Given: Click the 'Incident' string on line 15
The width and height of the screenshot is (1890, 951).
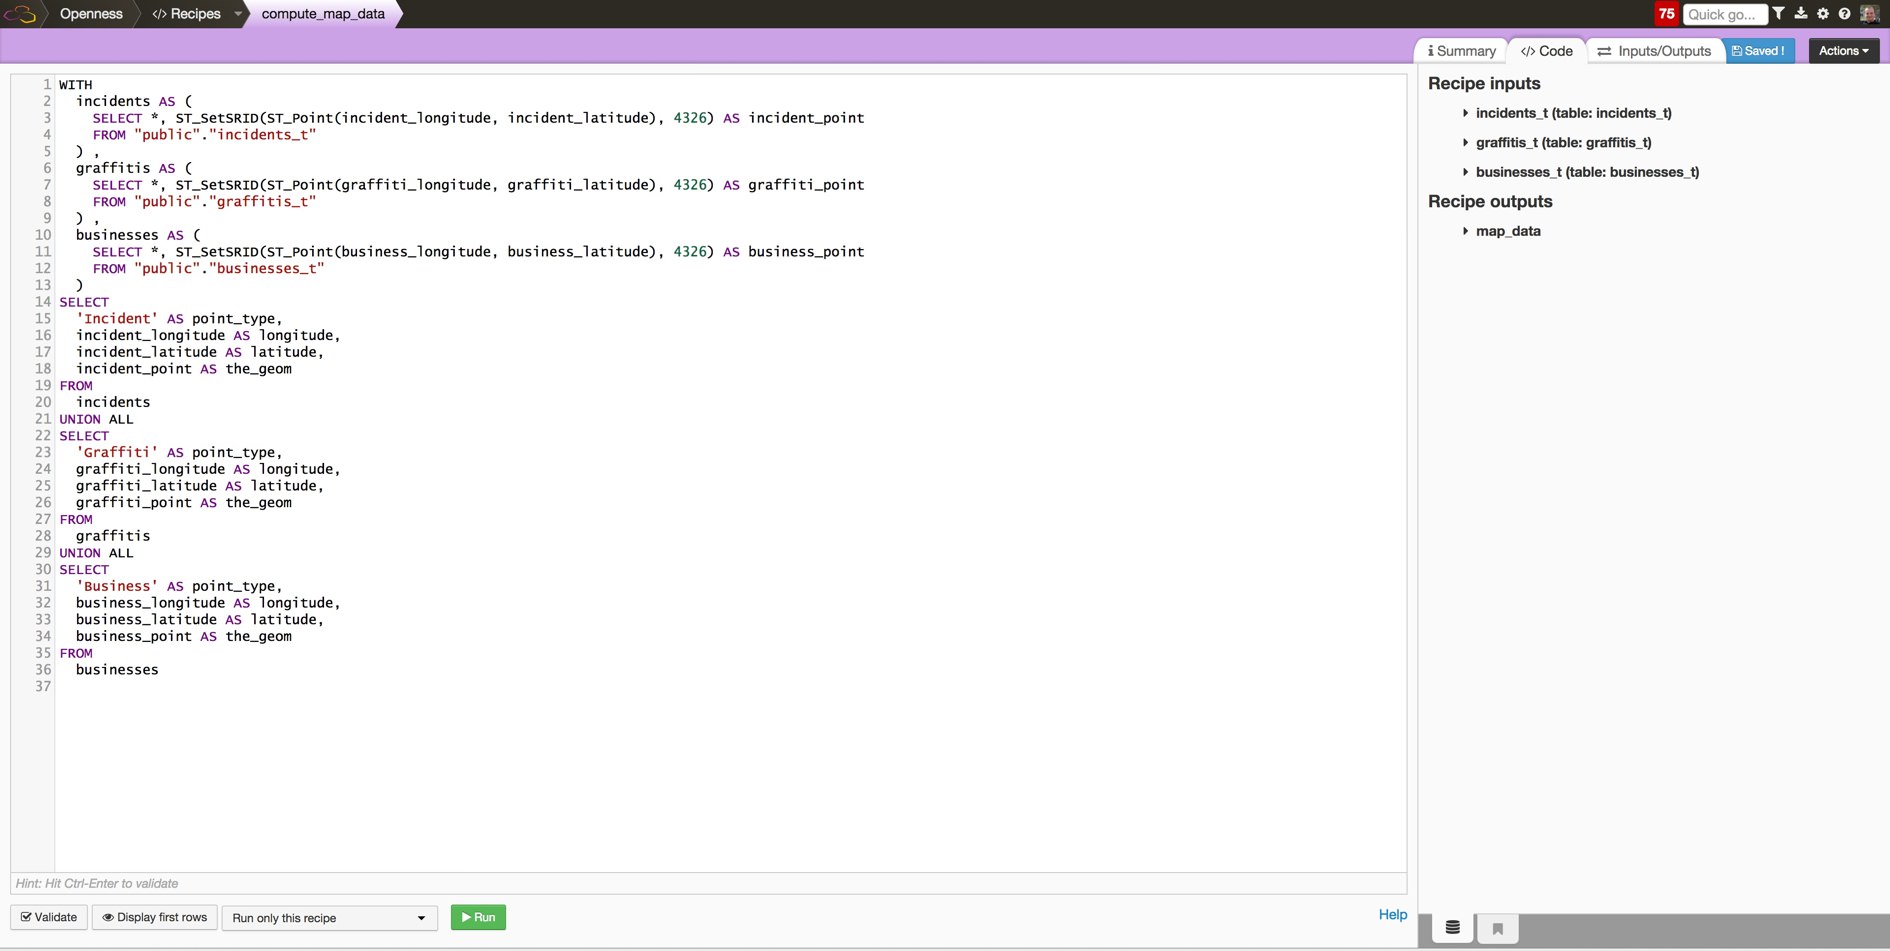Looking at the screenshot, I should point(117,319).
